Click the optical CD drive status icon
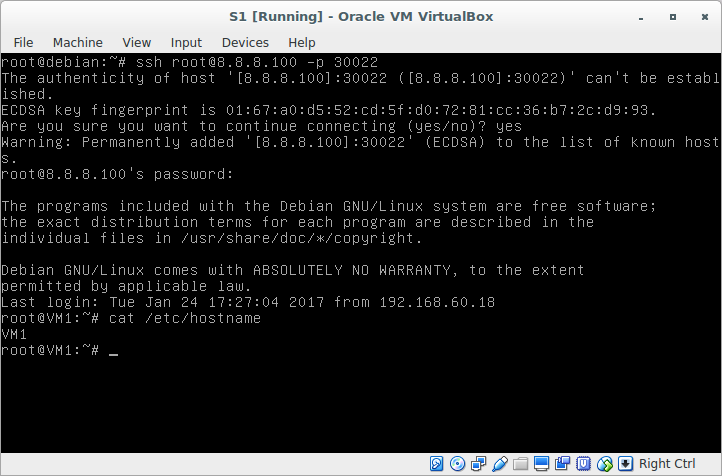Screen dimensions: 722x476 click(x=457, y=464)
